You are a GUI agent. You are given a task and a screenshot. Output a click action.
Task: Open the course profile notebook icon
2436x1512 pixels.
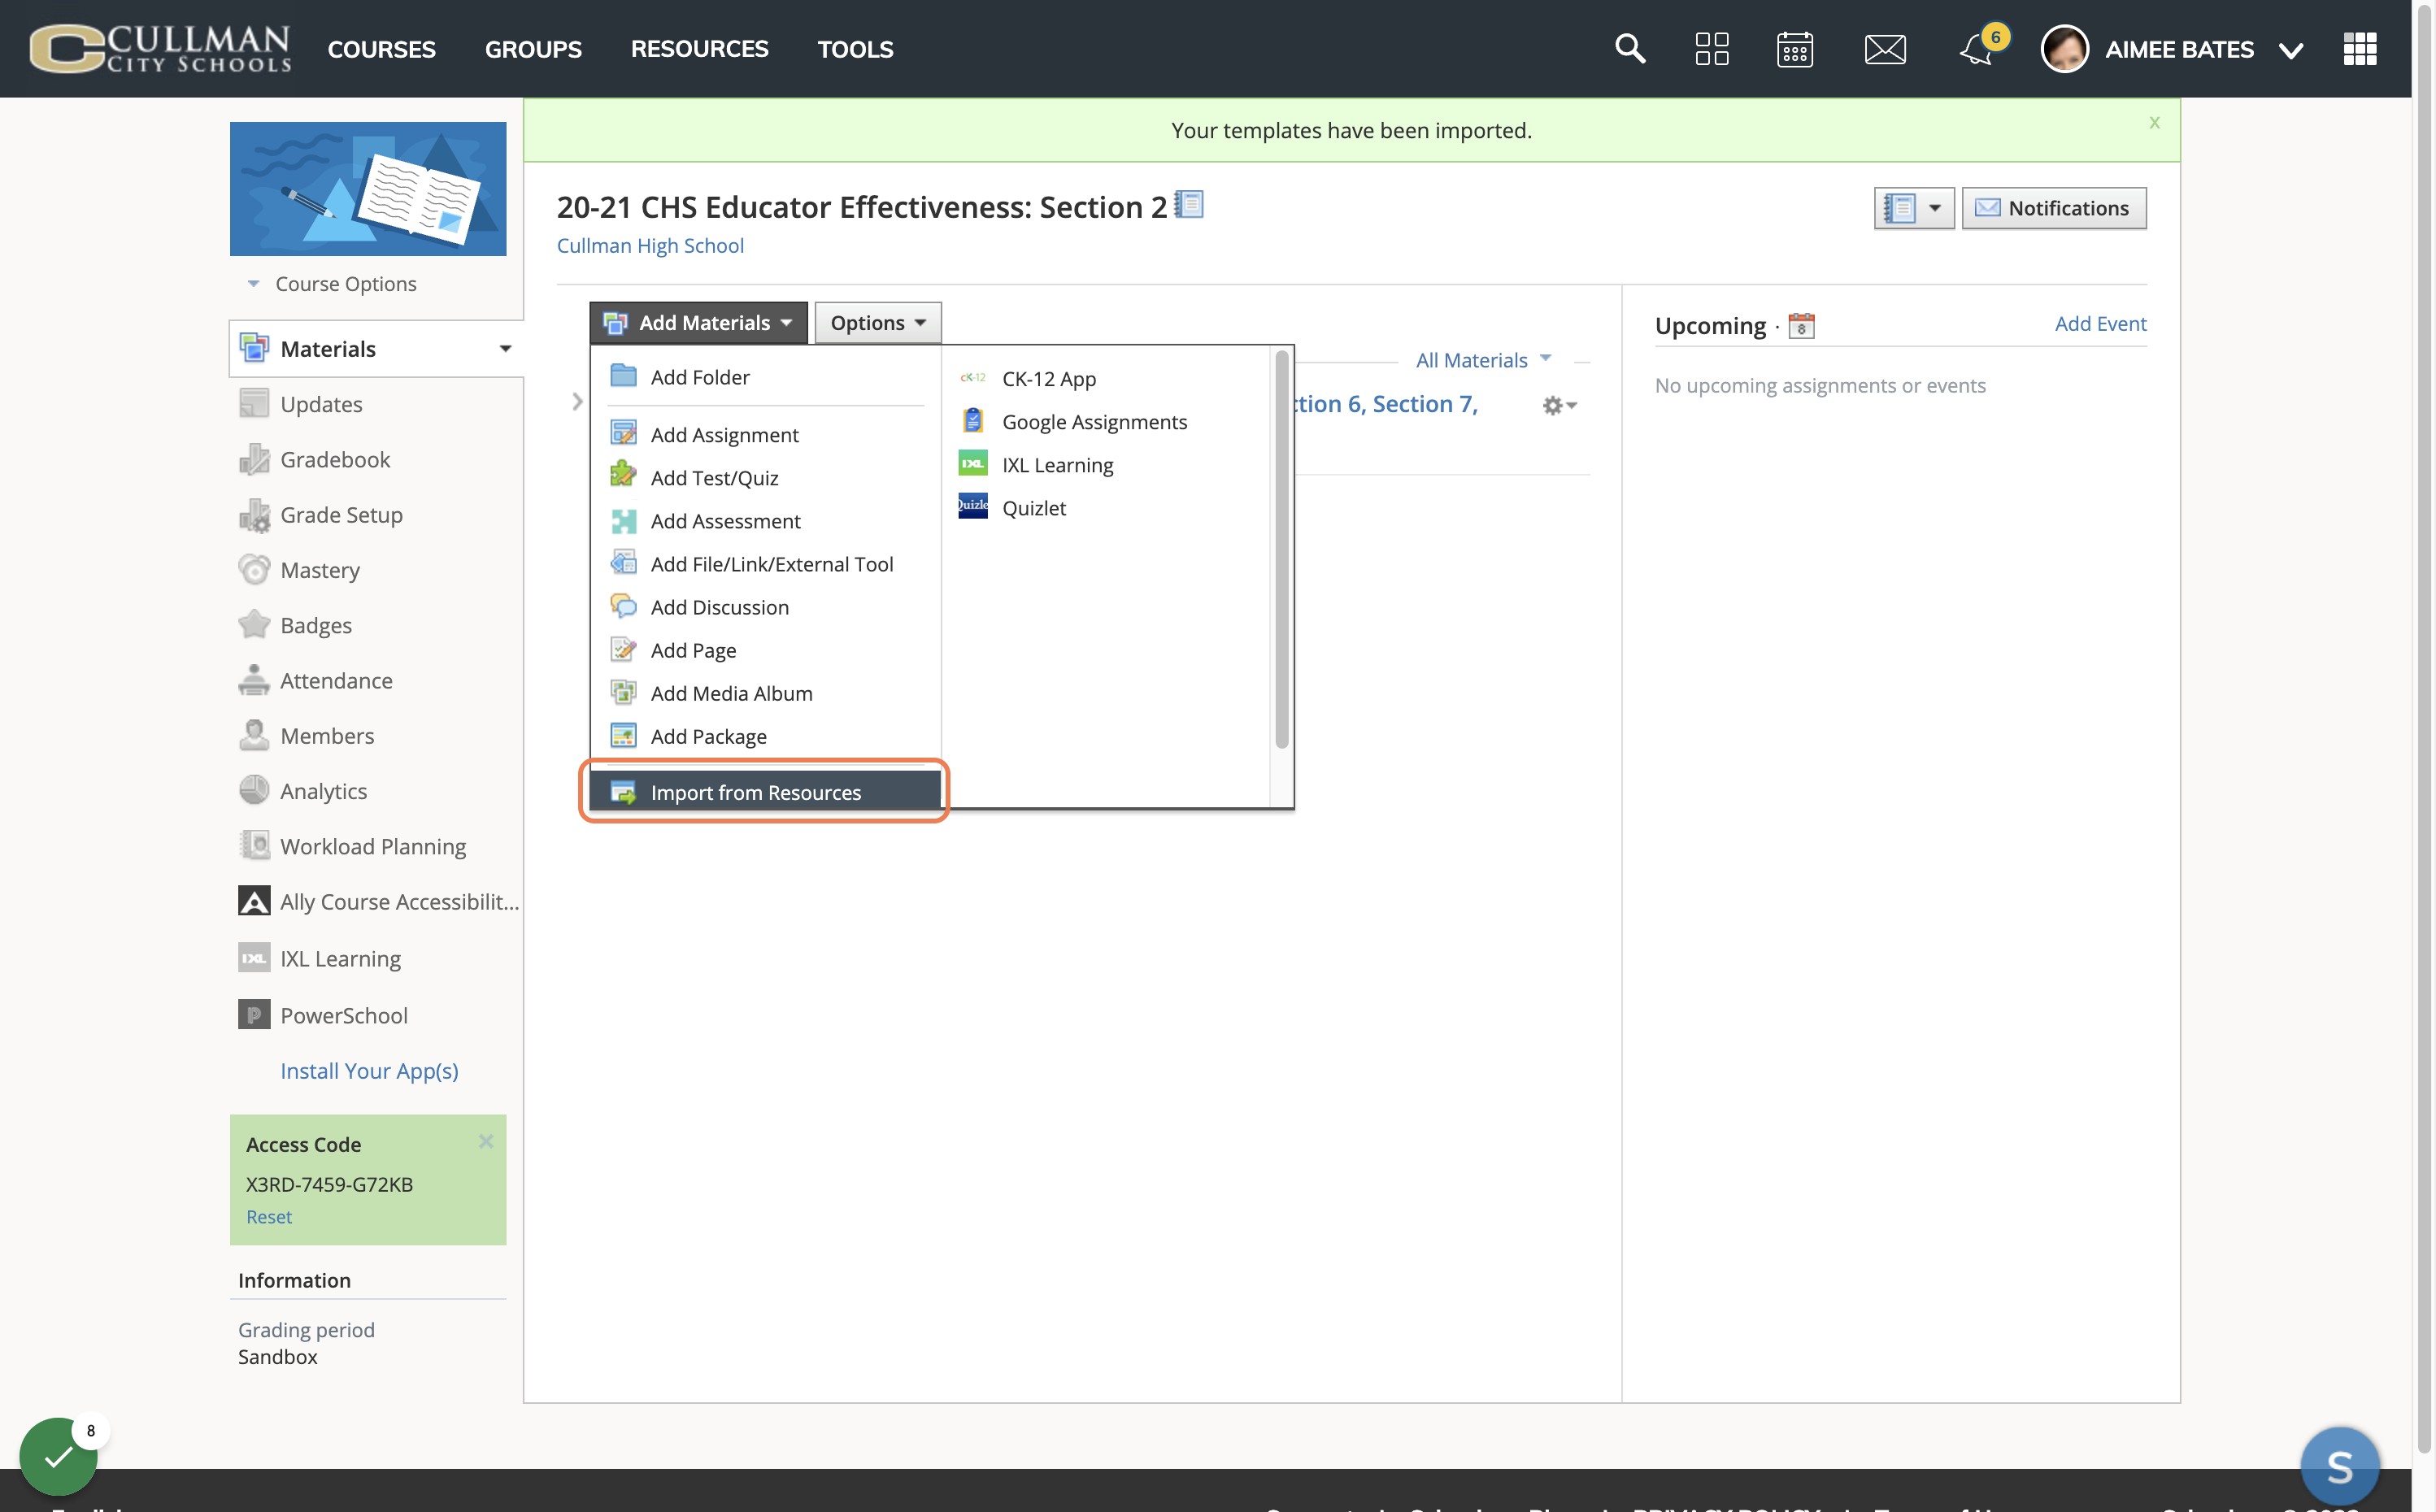[x=1188, y=205]
